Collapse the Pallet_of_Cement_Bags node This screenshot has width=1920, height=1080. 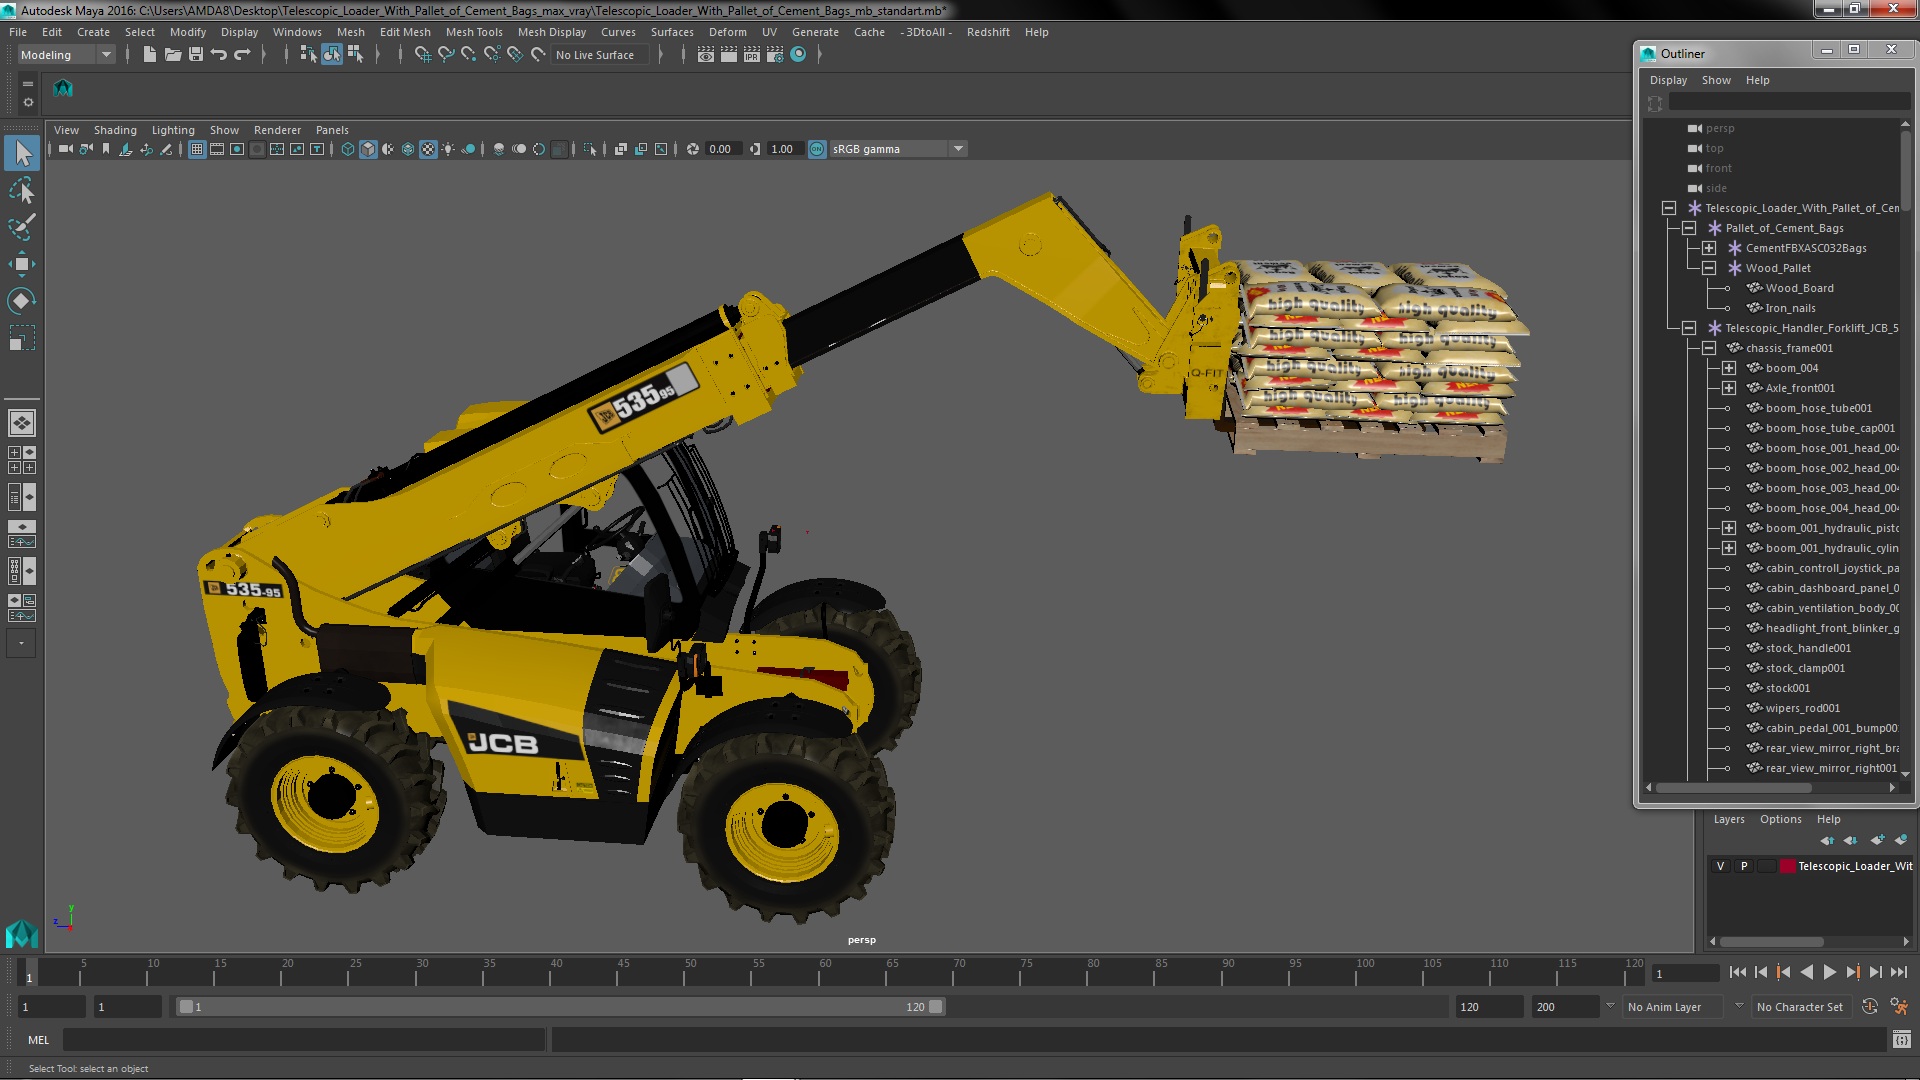1689,228
